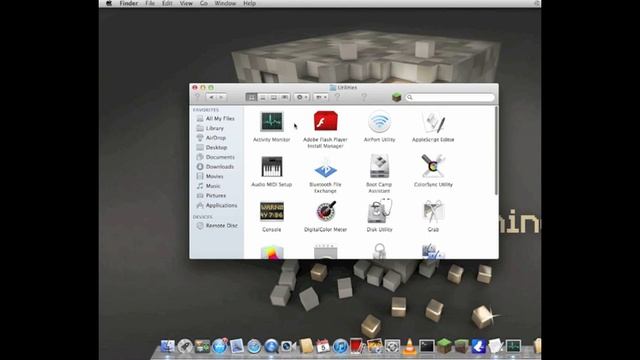
Task: Open the File menu
Action: pyautogui.click(x=150, y=3)
